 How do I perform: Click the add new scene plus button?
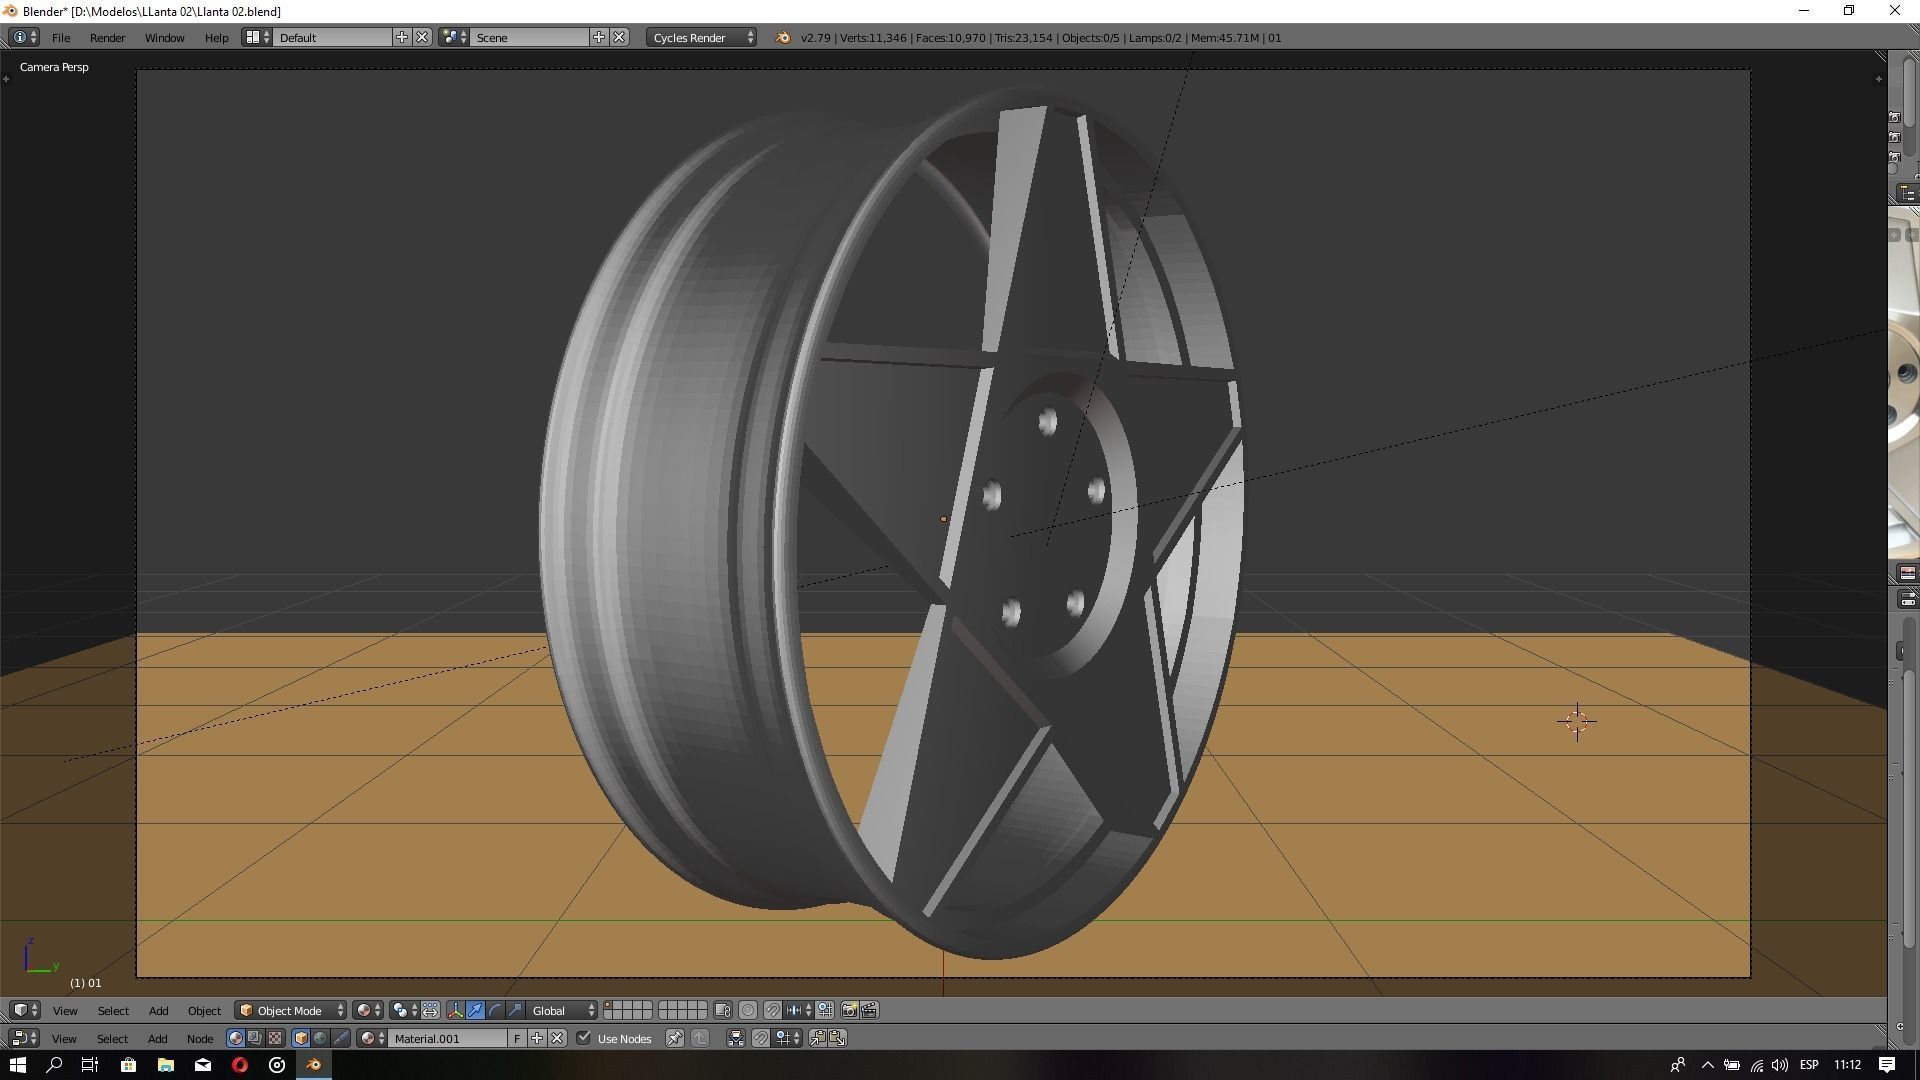click(599, 37)
